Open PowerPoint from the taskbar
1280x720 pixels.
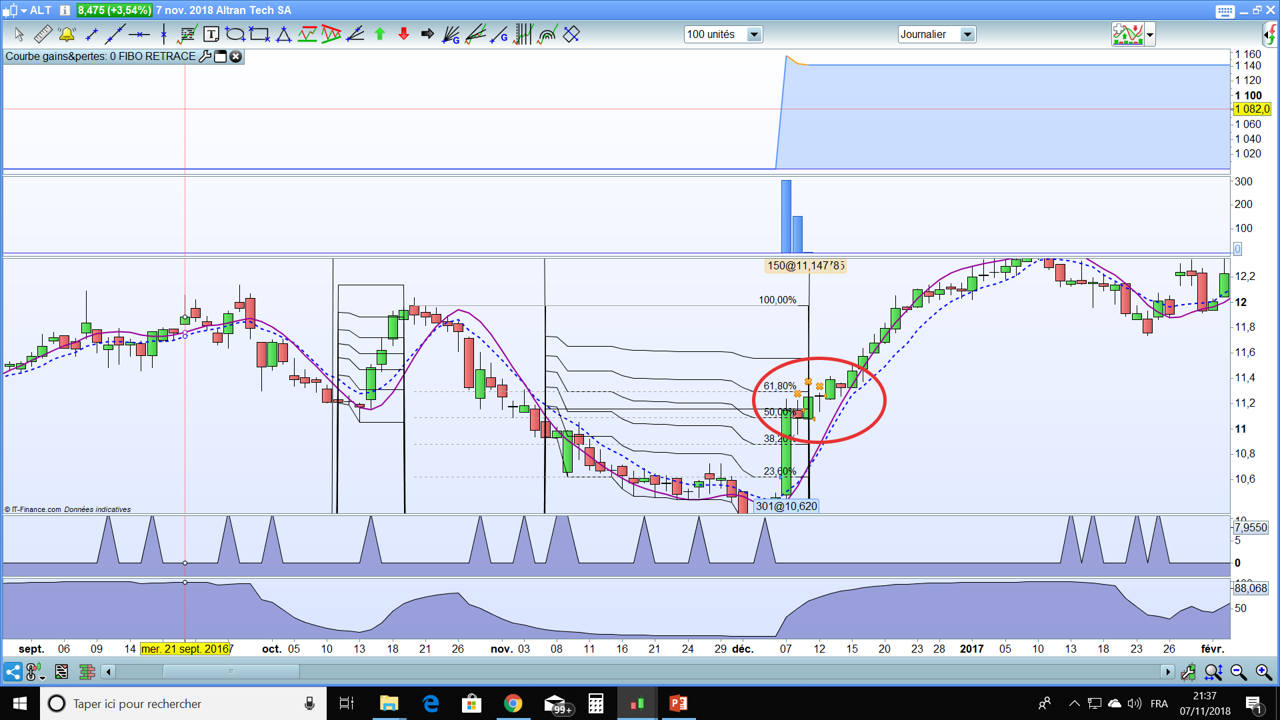tap(678, 704)
